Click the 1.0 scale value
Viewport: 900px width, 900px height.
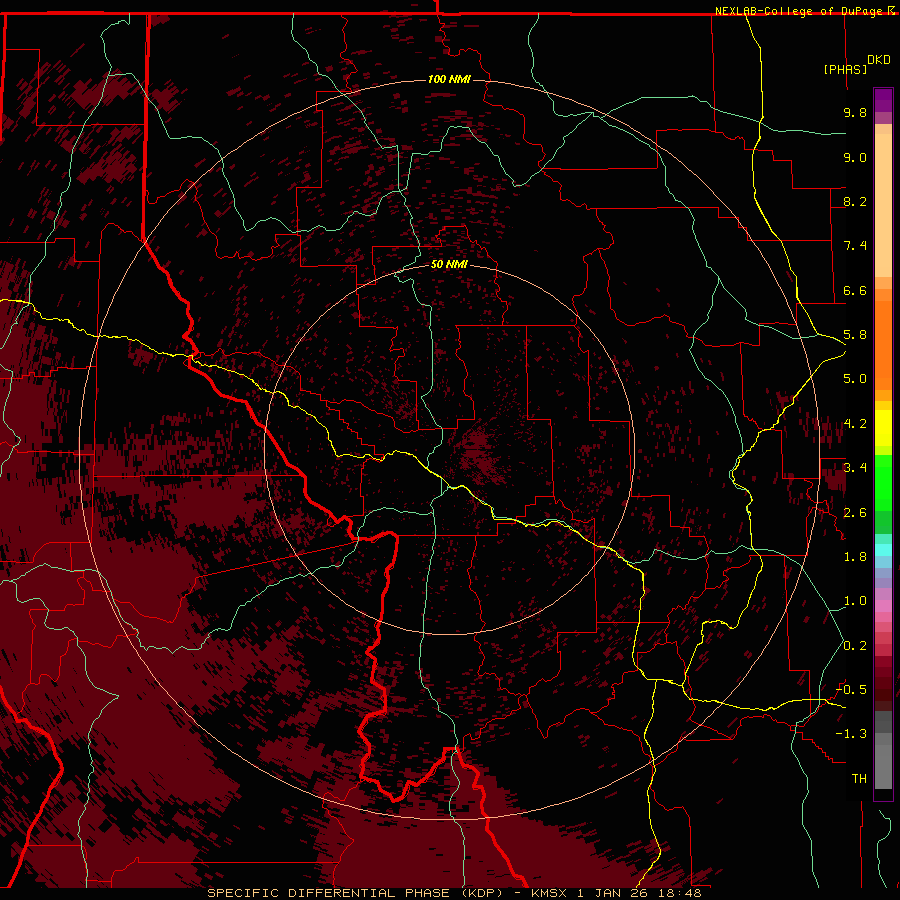pyautogui.click(x=855, y=601)
